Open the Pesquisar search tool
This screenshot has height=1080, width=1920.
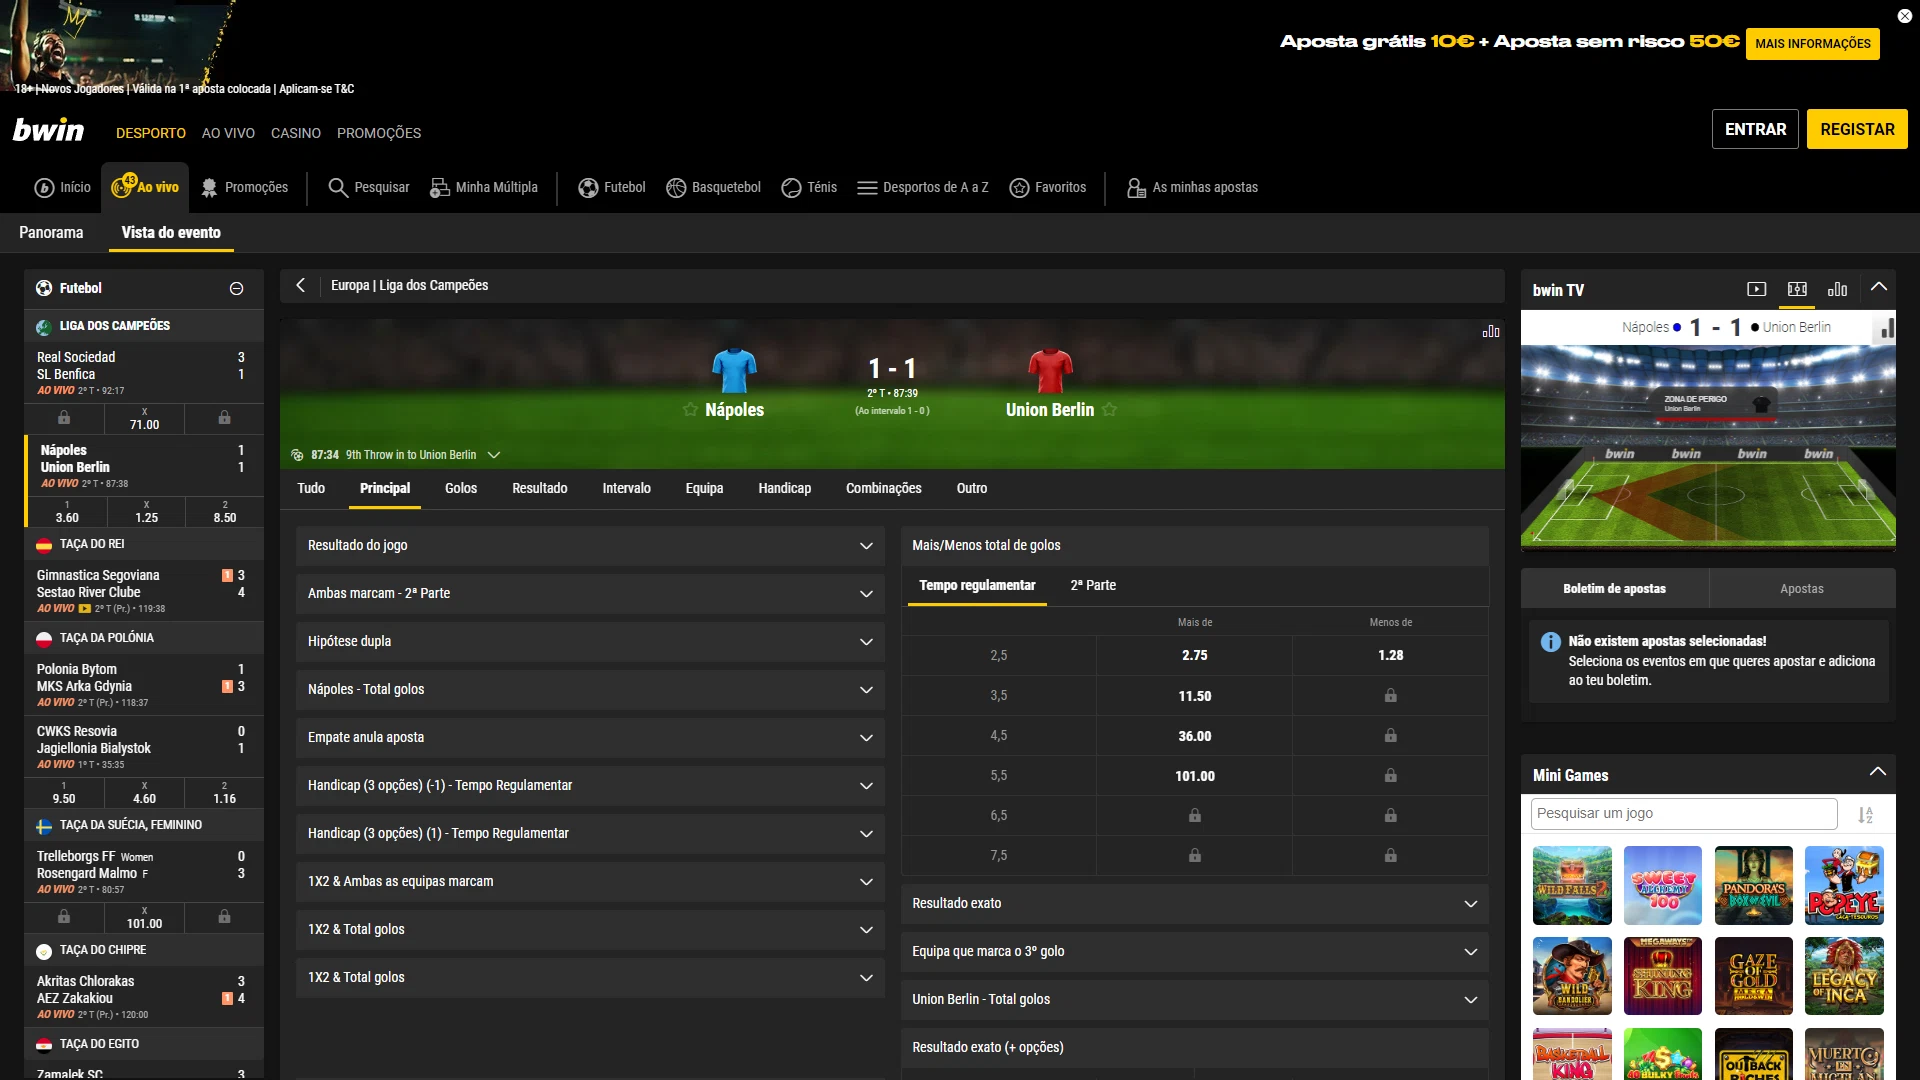coord(369,188)
